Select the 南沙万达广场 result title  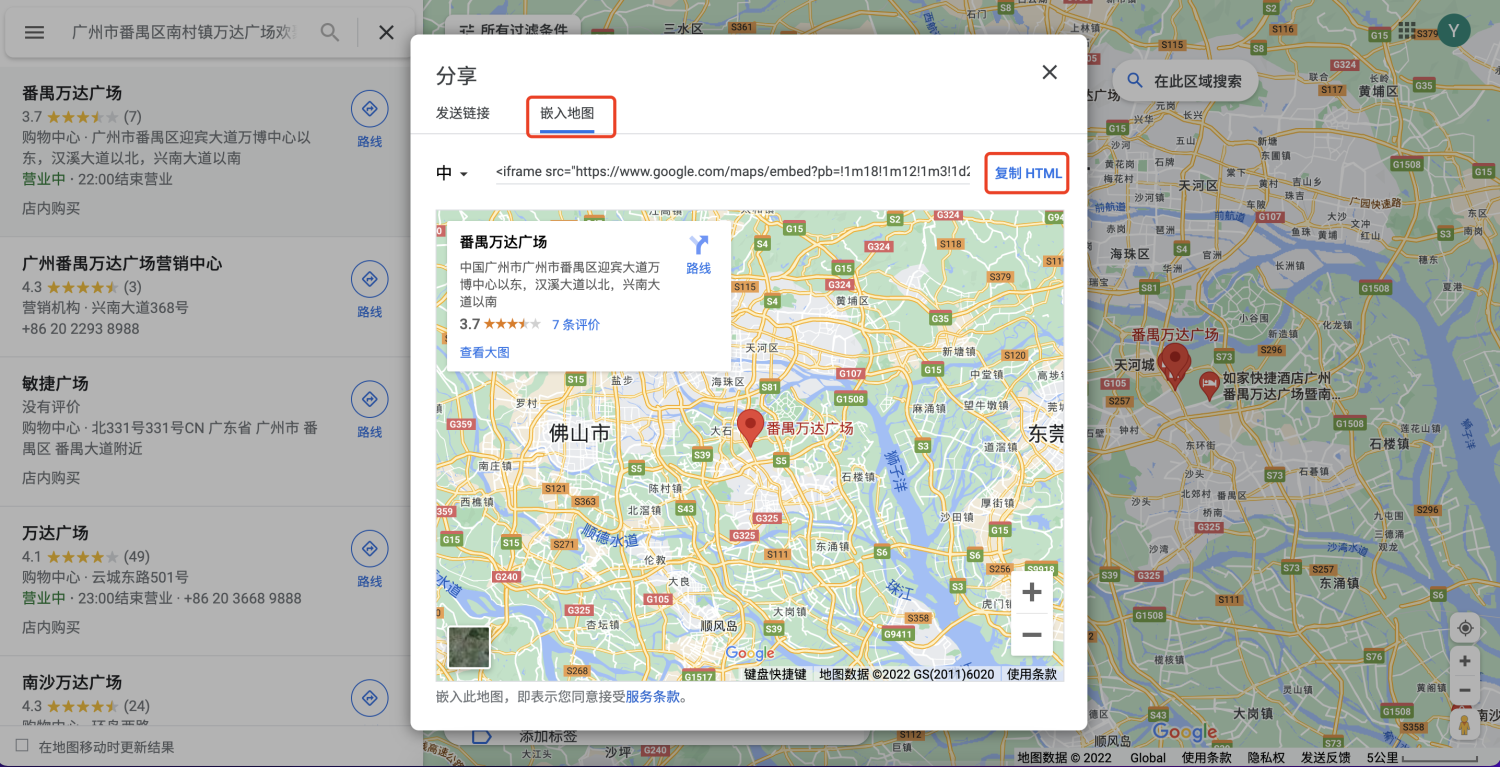click(72, 682)
